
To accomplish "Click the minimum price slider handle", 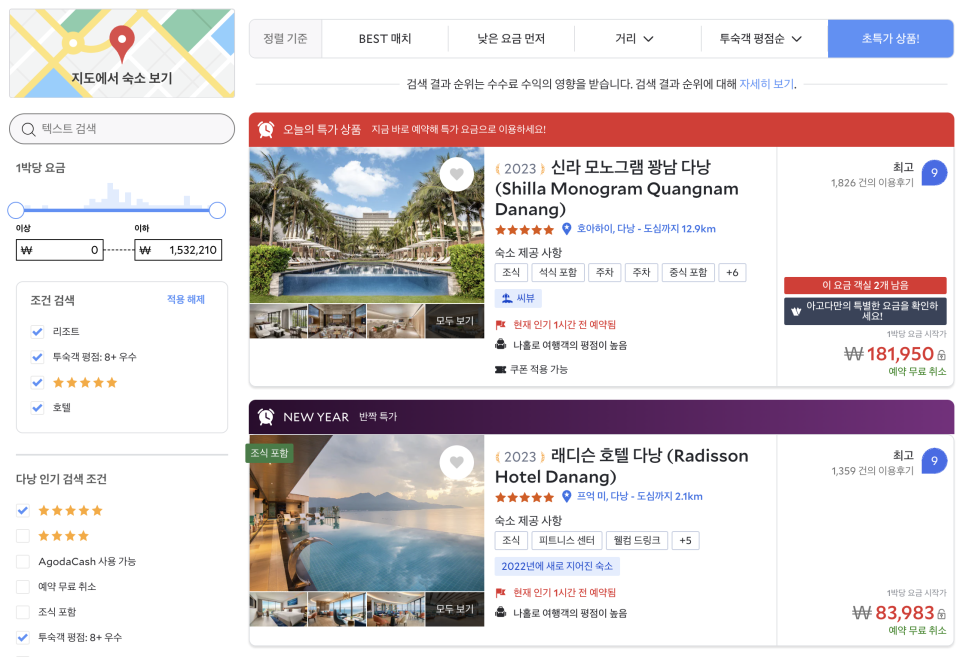I will coord(16,210).
